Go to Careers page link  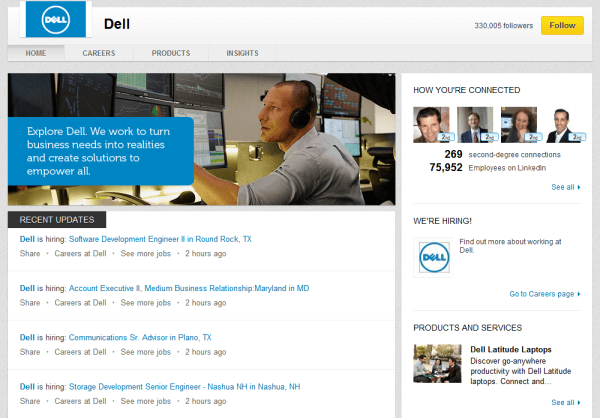[543, 294]
